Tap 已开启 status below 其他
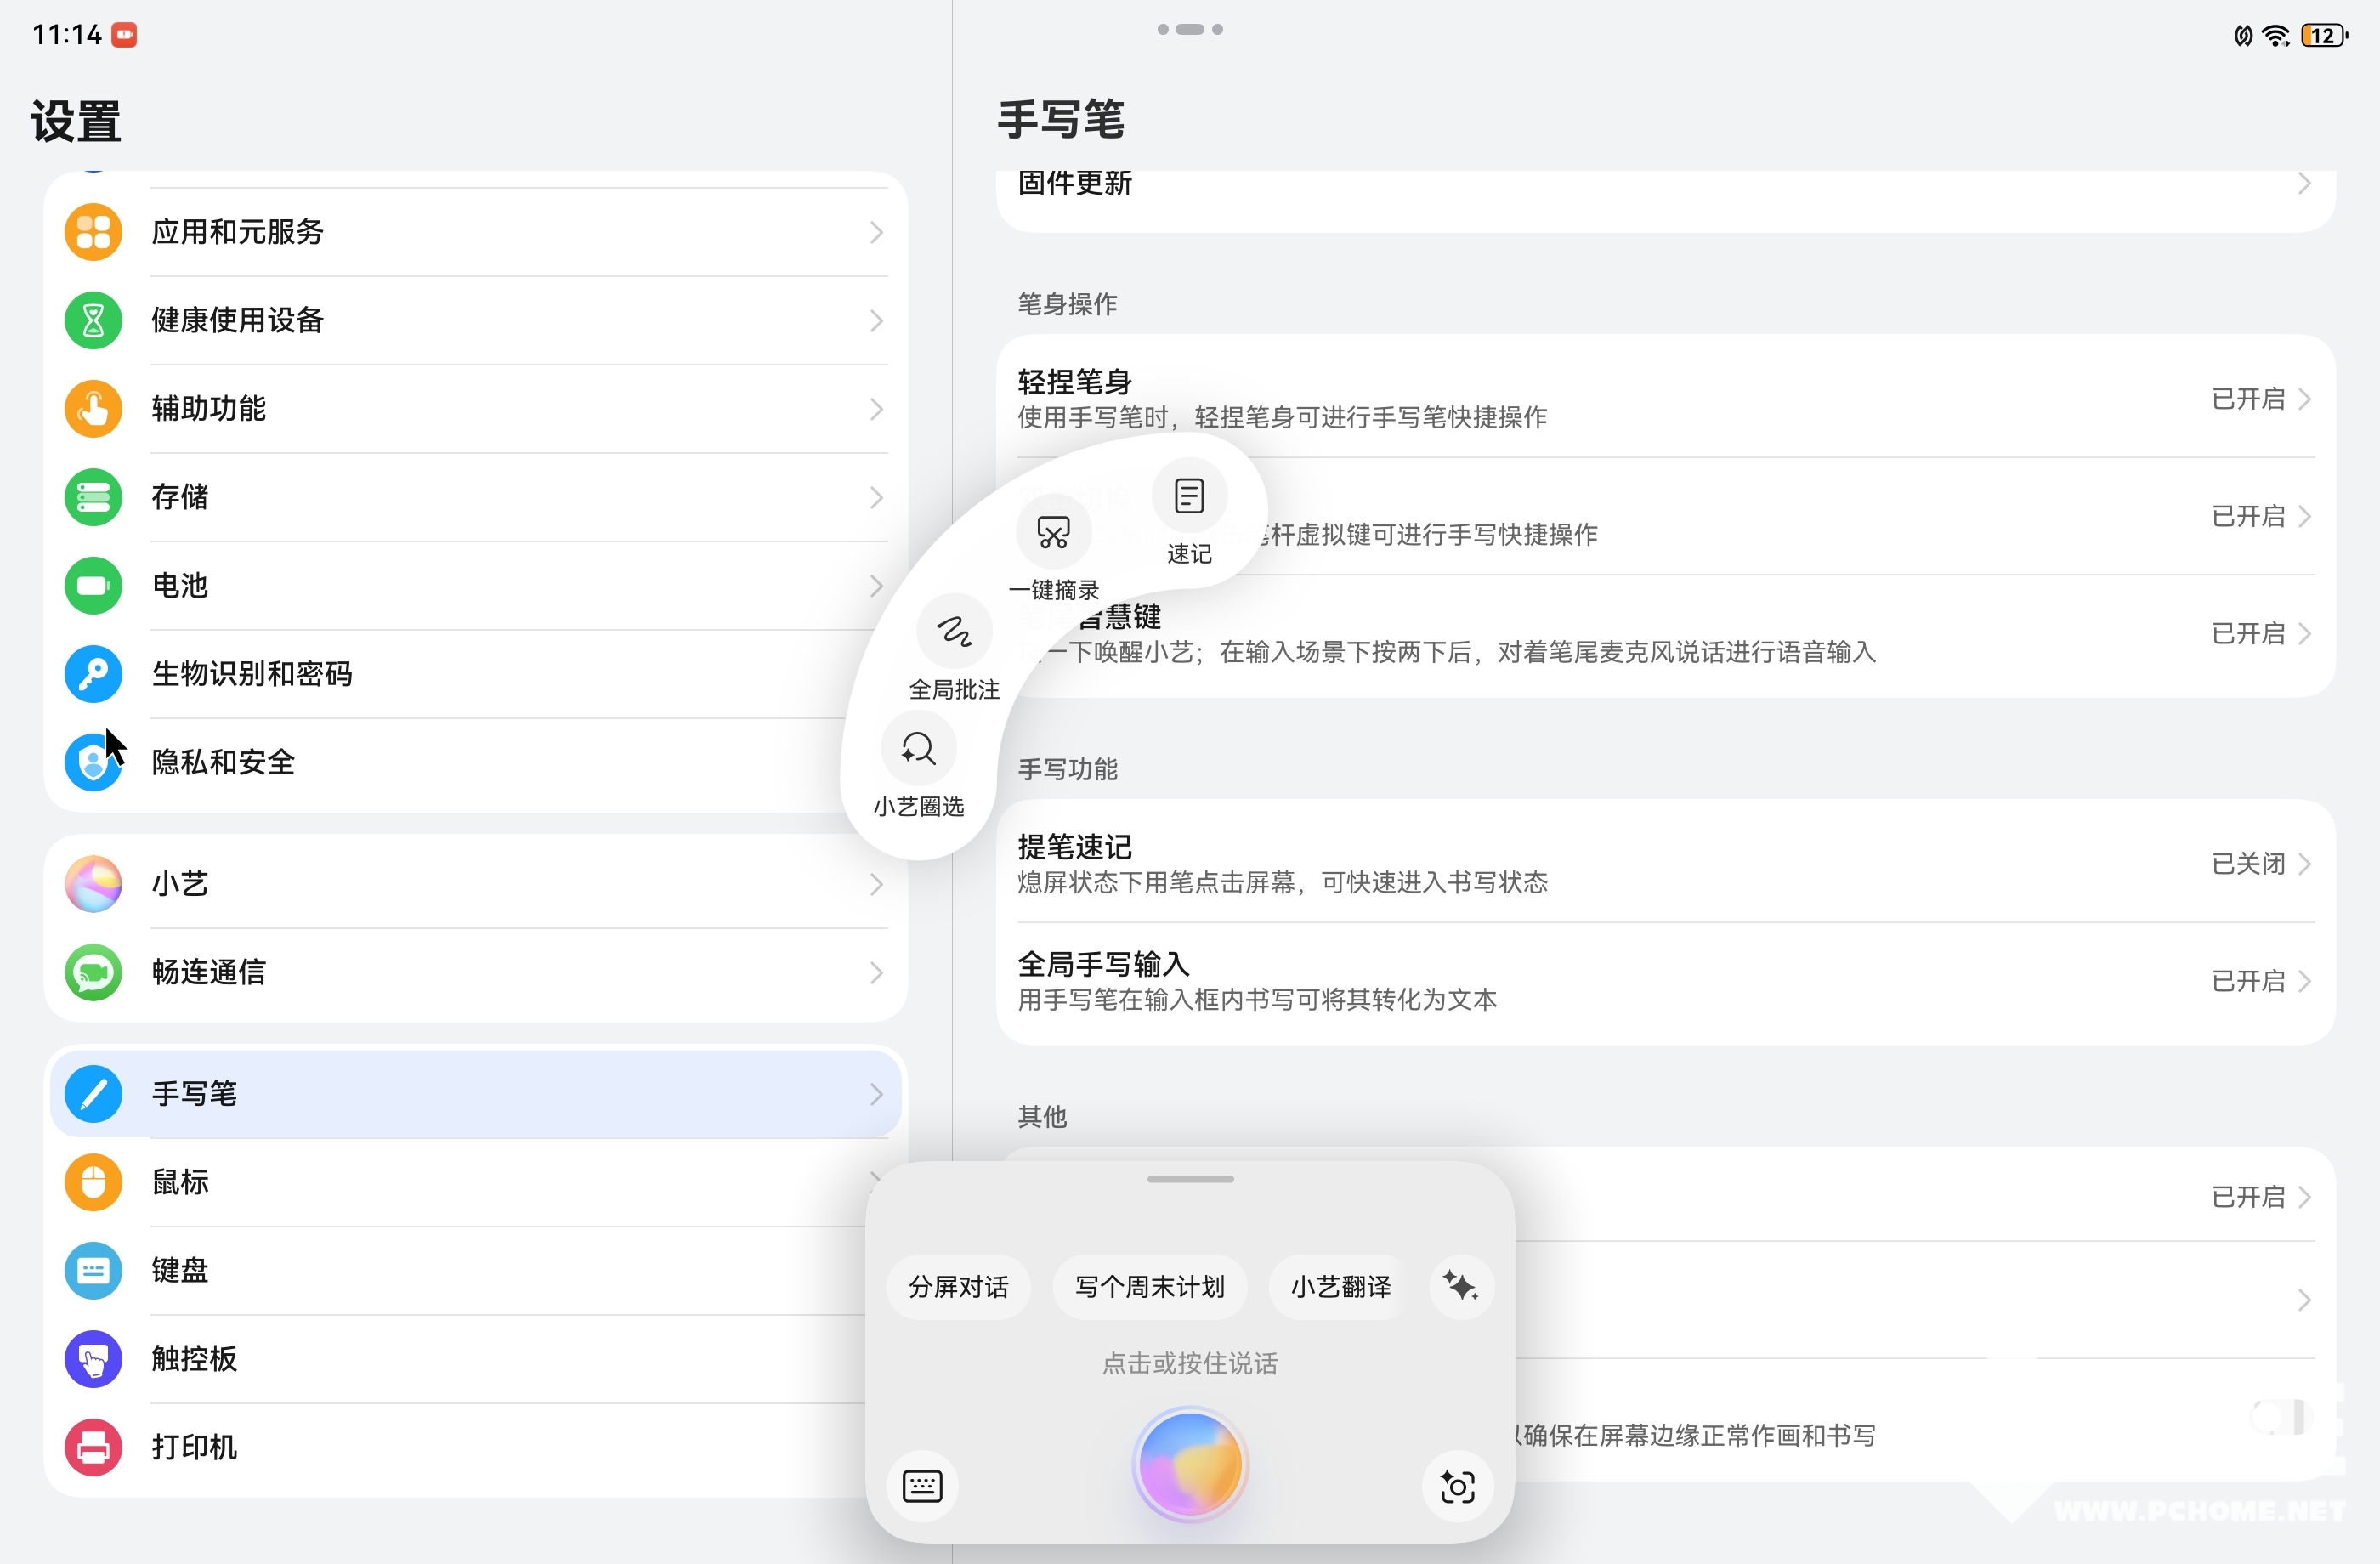Image resolution: width=2380 pixels, height=1564 pixels. [x=2249, y=1197]
